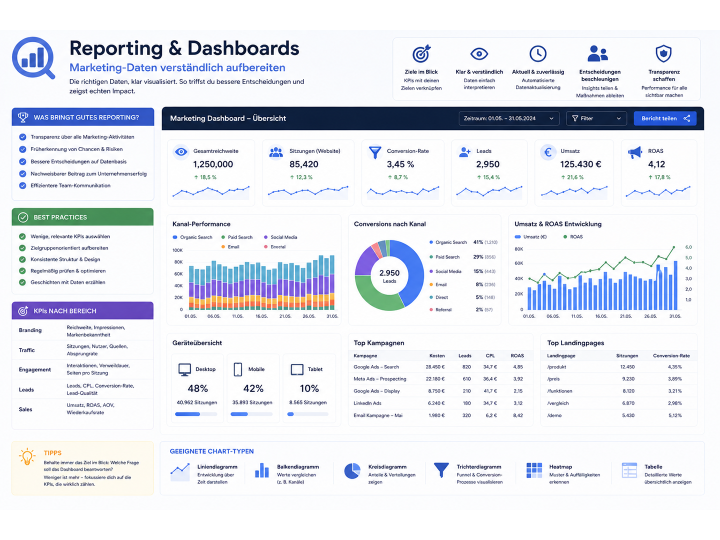Click the Paid Search 29% legend entry

point(462,257)
